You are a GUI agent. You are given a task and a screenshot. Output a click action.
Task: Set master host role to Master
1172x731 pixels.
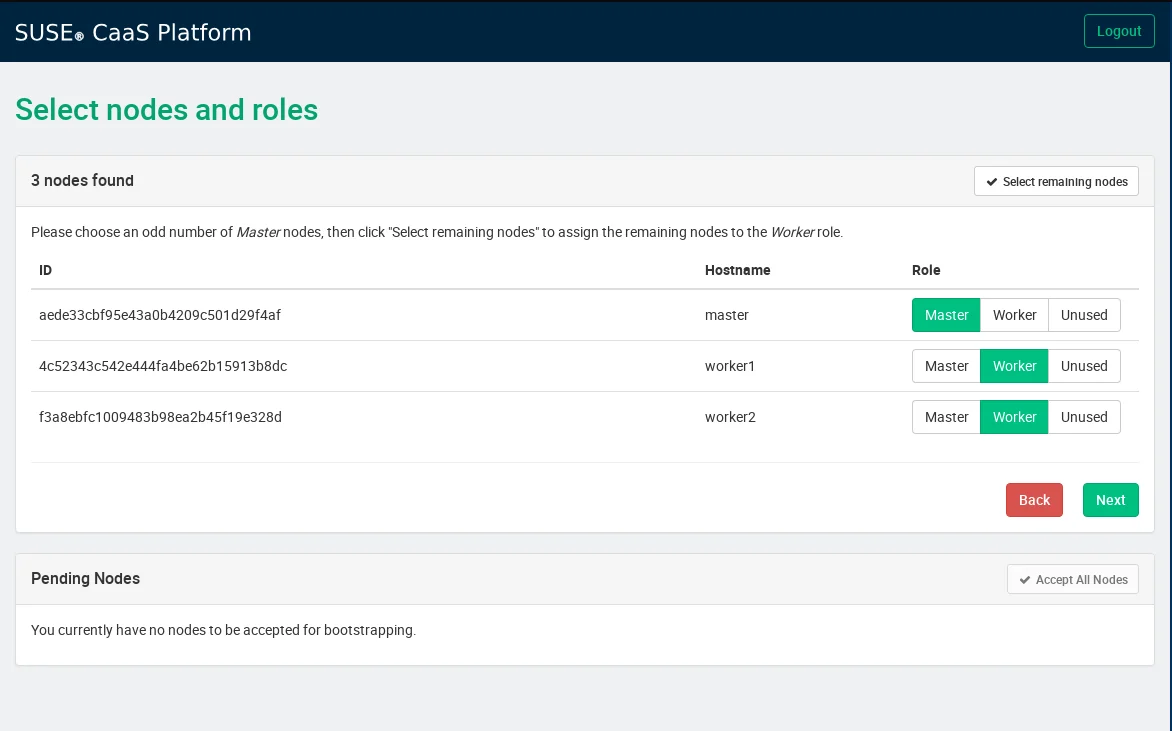pos(946,315)
